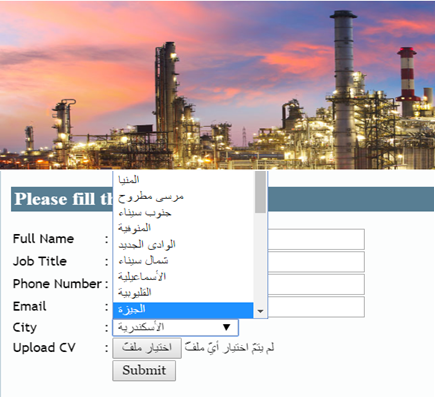Viewport: 443px width, 397px height.
Task: Submit the application form
Action: pyautogui.click(x=144, y=370)
